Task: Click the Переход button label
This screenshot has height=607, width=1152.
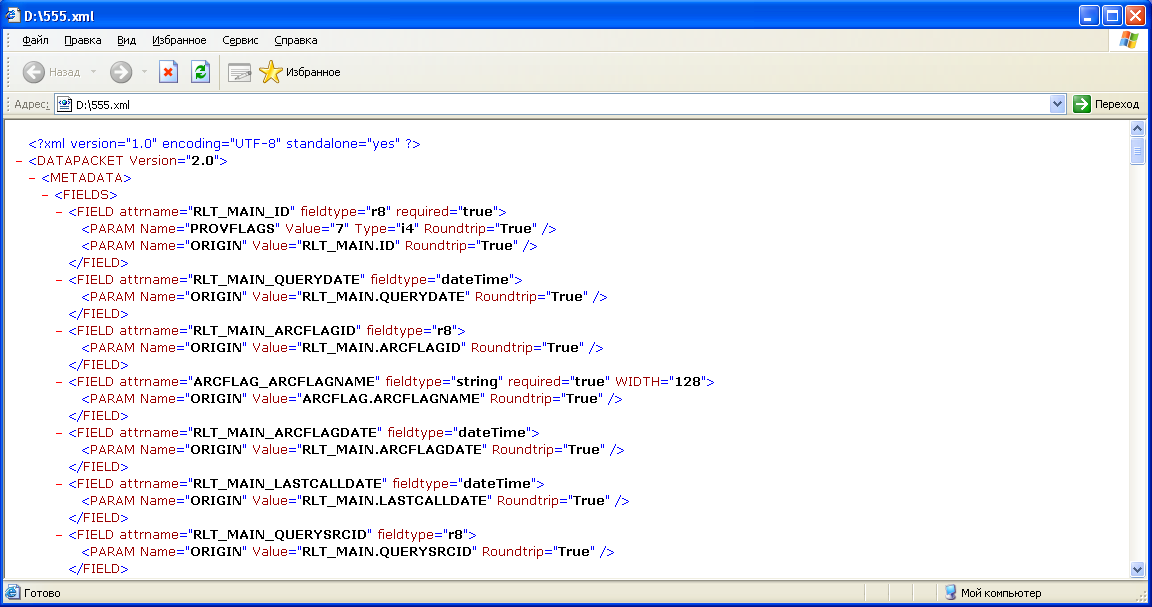Action: pyautogui.click(x=1117, y=104)
